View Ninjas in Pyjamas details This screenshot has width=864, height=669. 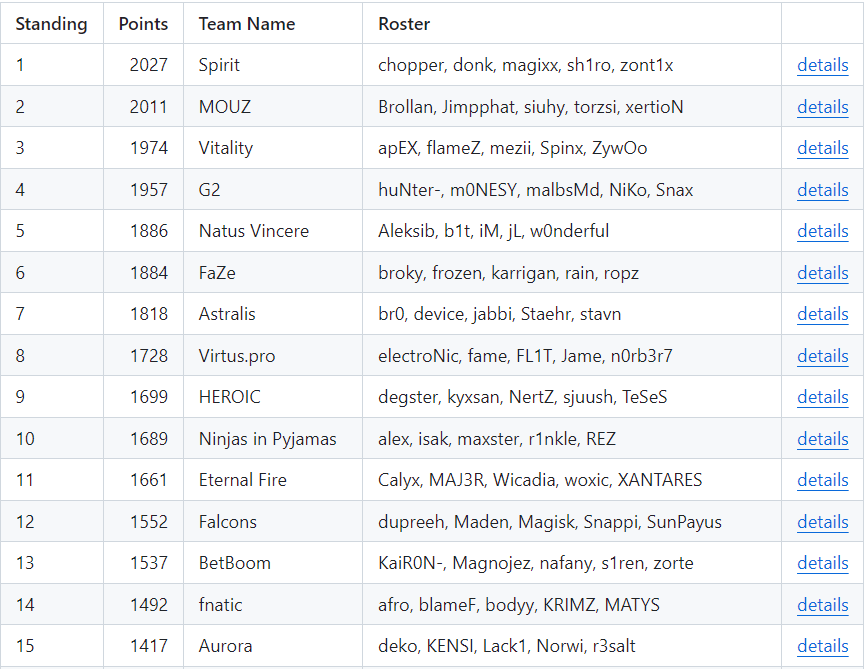tap(822, 439)
